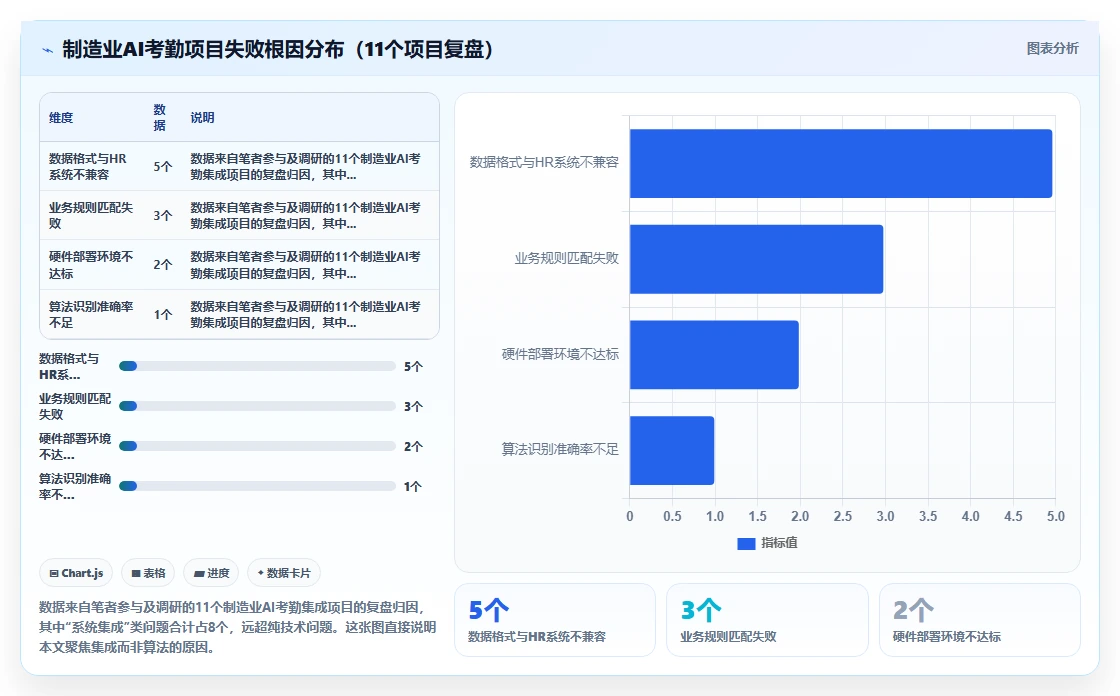Click the 图表分析 label in the header

click(1052, 49)
